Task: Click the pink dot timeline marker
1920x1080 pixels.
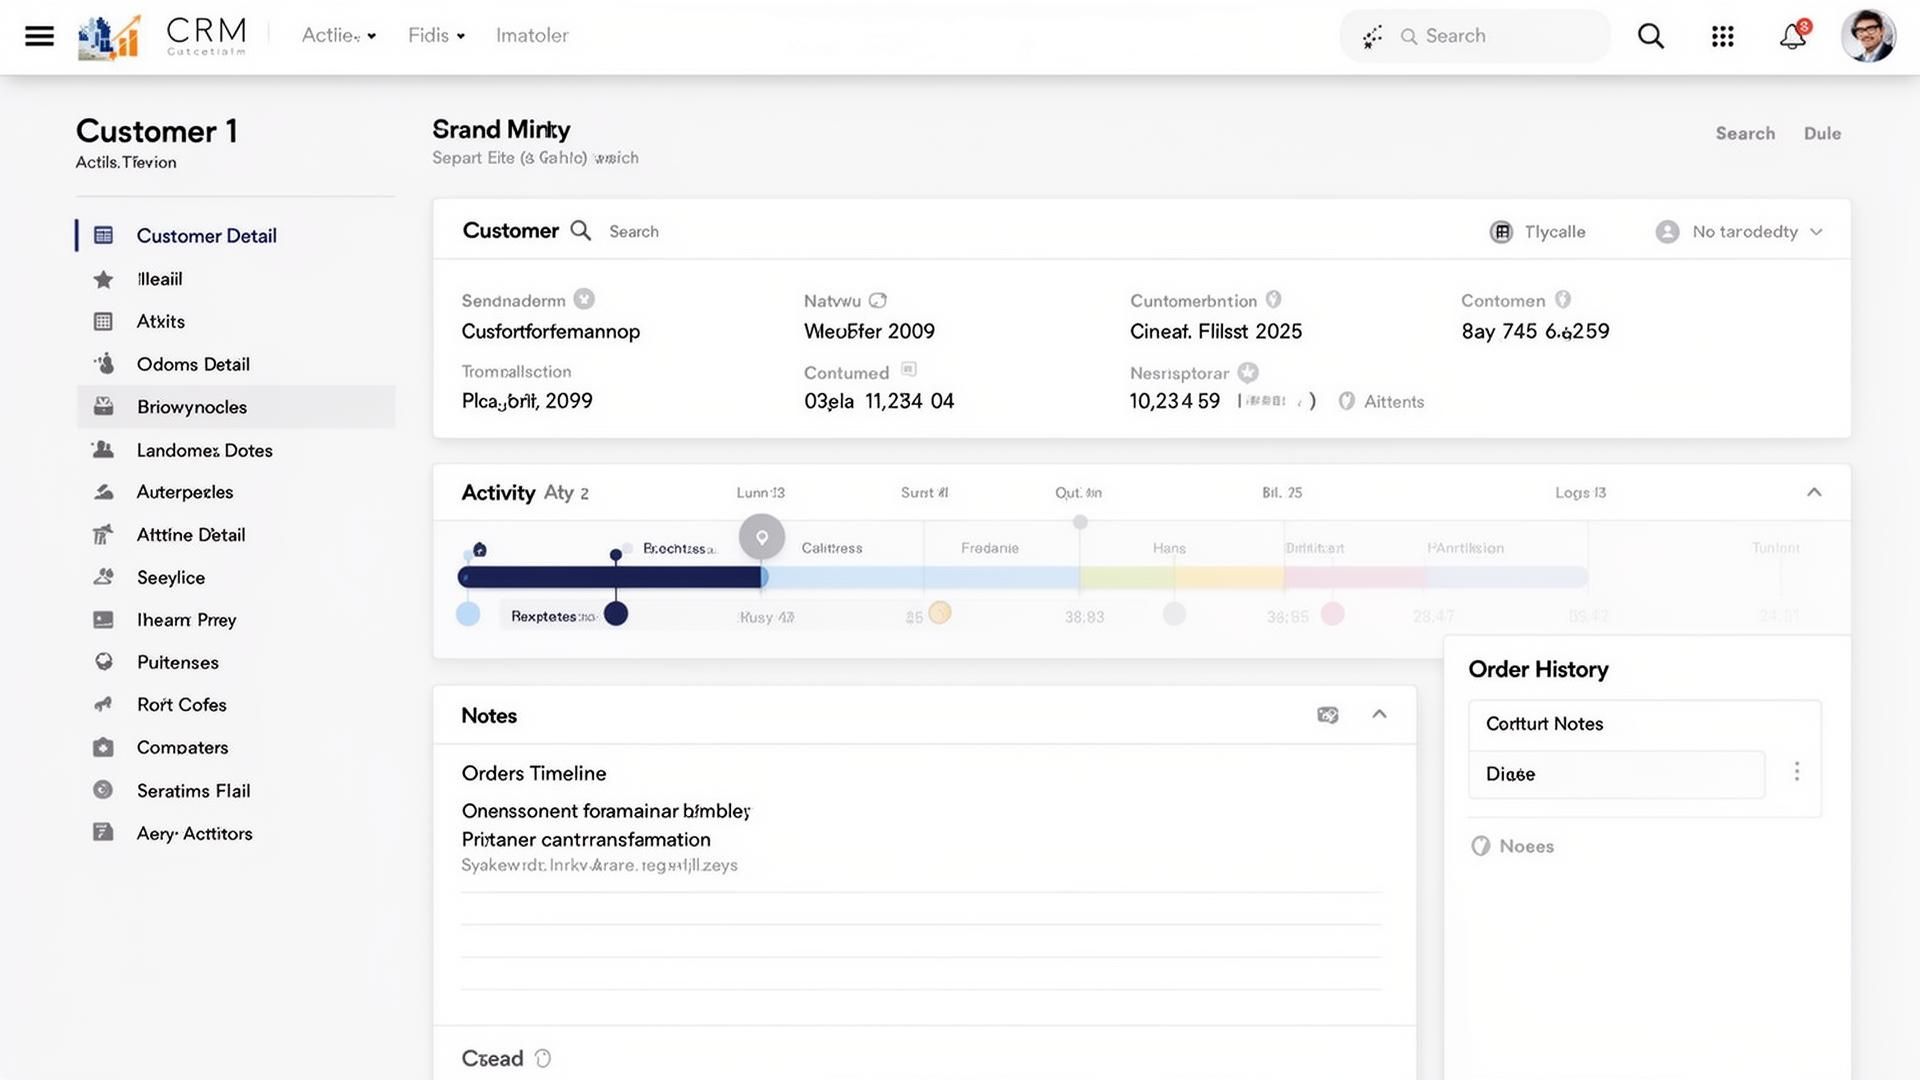Action: 1332,614
